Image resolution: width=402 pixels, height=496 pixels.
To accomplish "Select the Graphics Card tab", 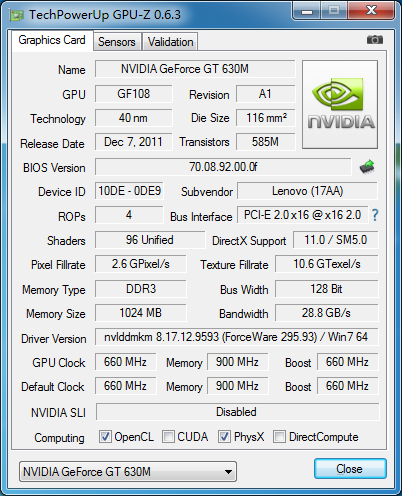I will pyautogui.click(x=52, y=40).
